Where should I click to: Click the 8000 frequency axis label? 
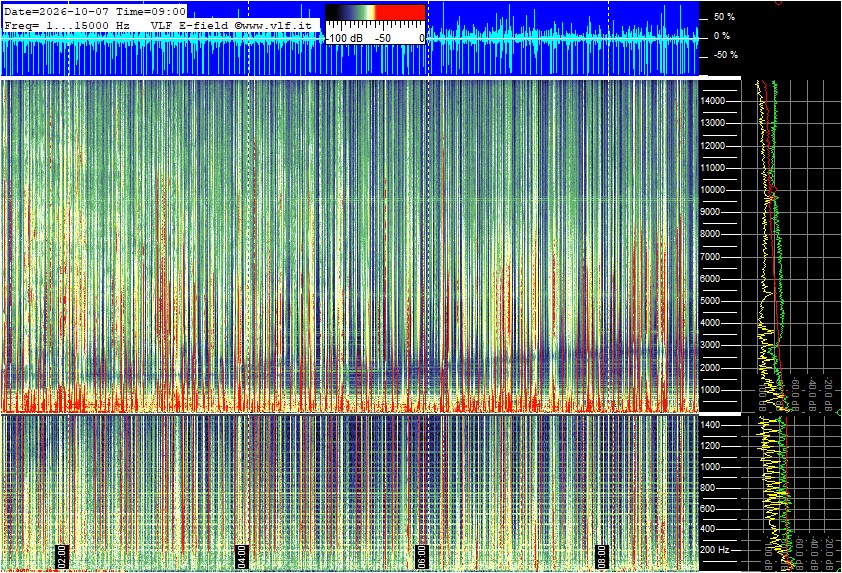coord(710,234)
